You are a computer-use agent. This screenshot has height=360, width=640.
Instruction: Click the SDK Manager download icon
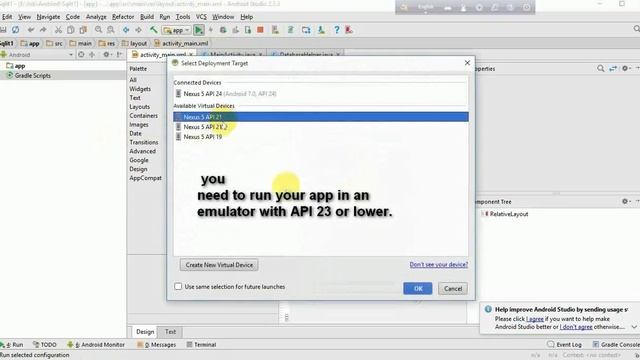coord(322,30)
